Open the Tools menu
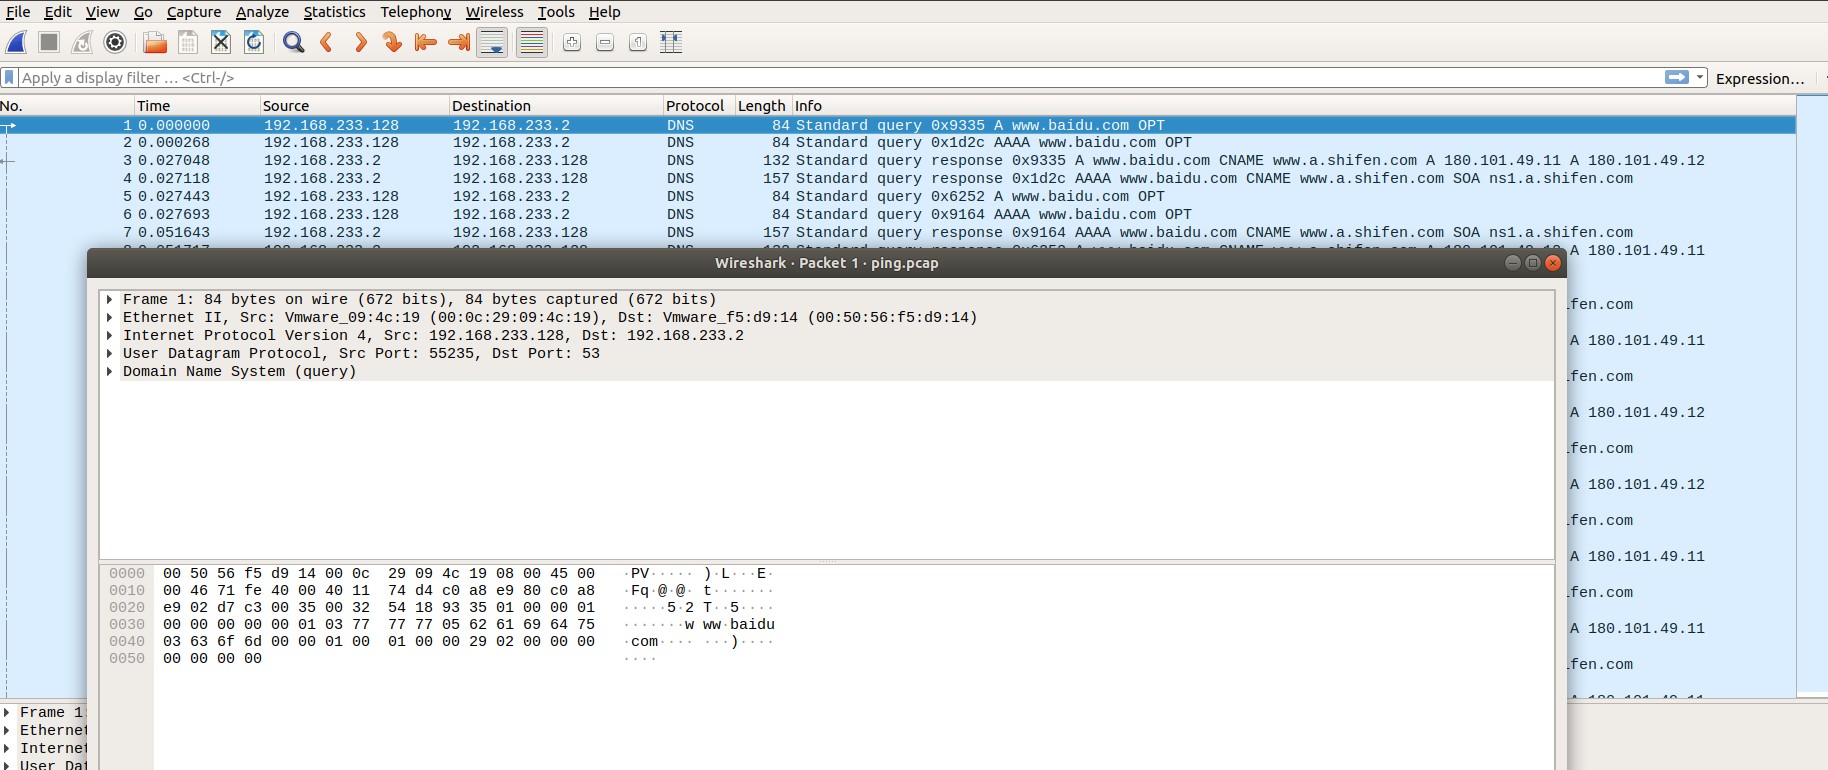Viewport: 1828px width, 770px height. click(556, 12)
